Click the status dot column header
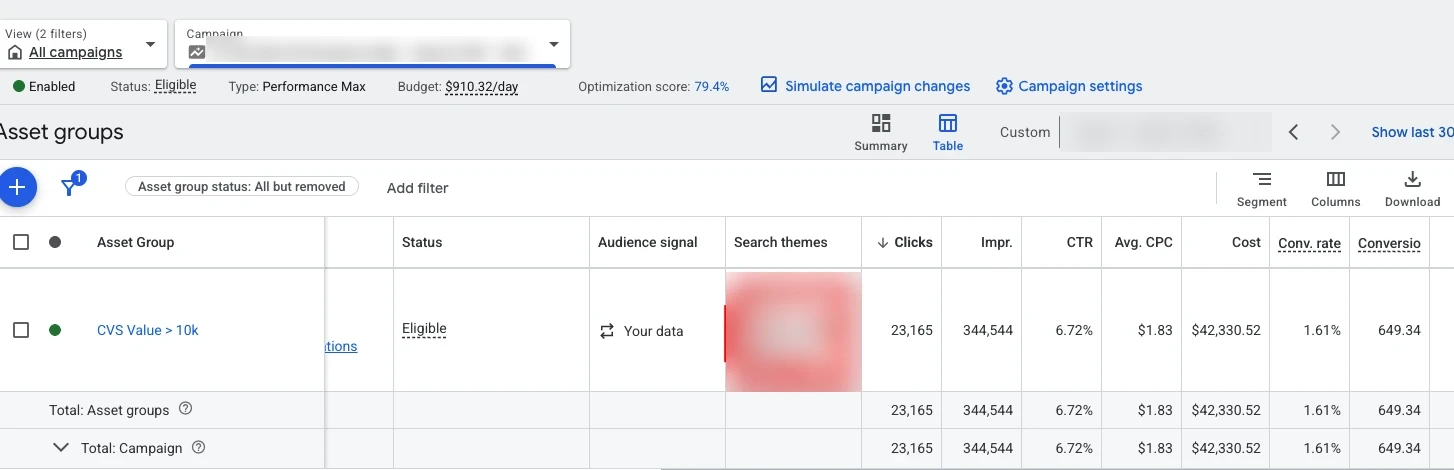Image resolution: width=1454 pixels, height=470 pixels. 55,242
